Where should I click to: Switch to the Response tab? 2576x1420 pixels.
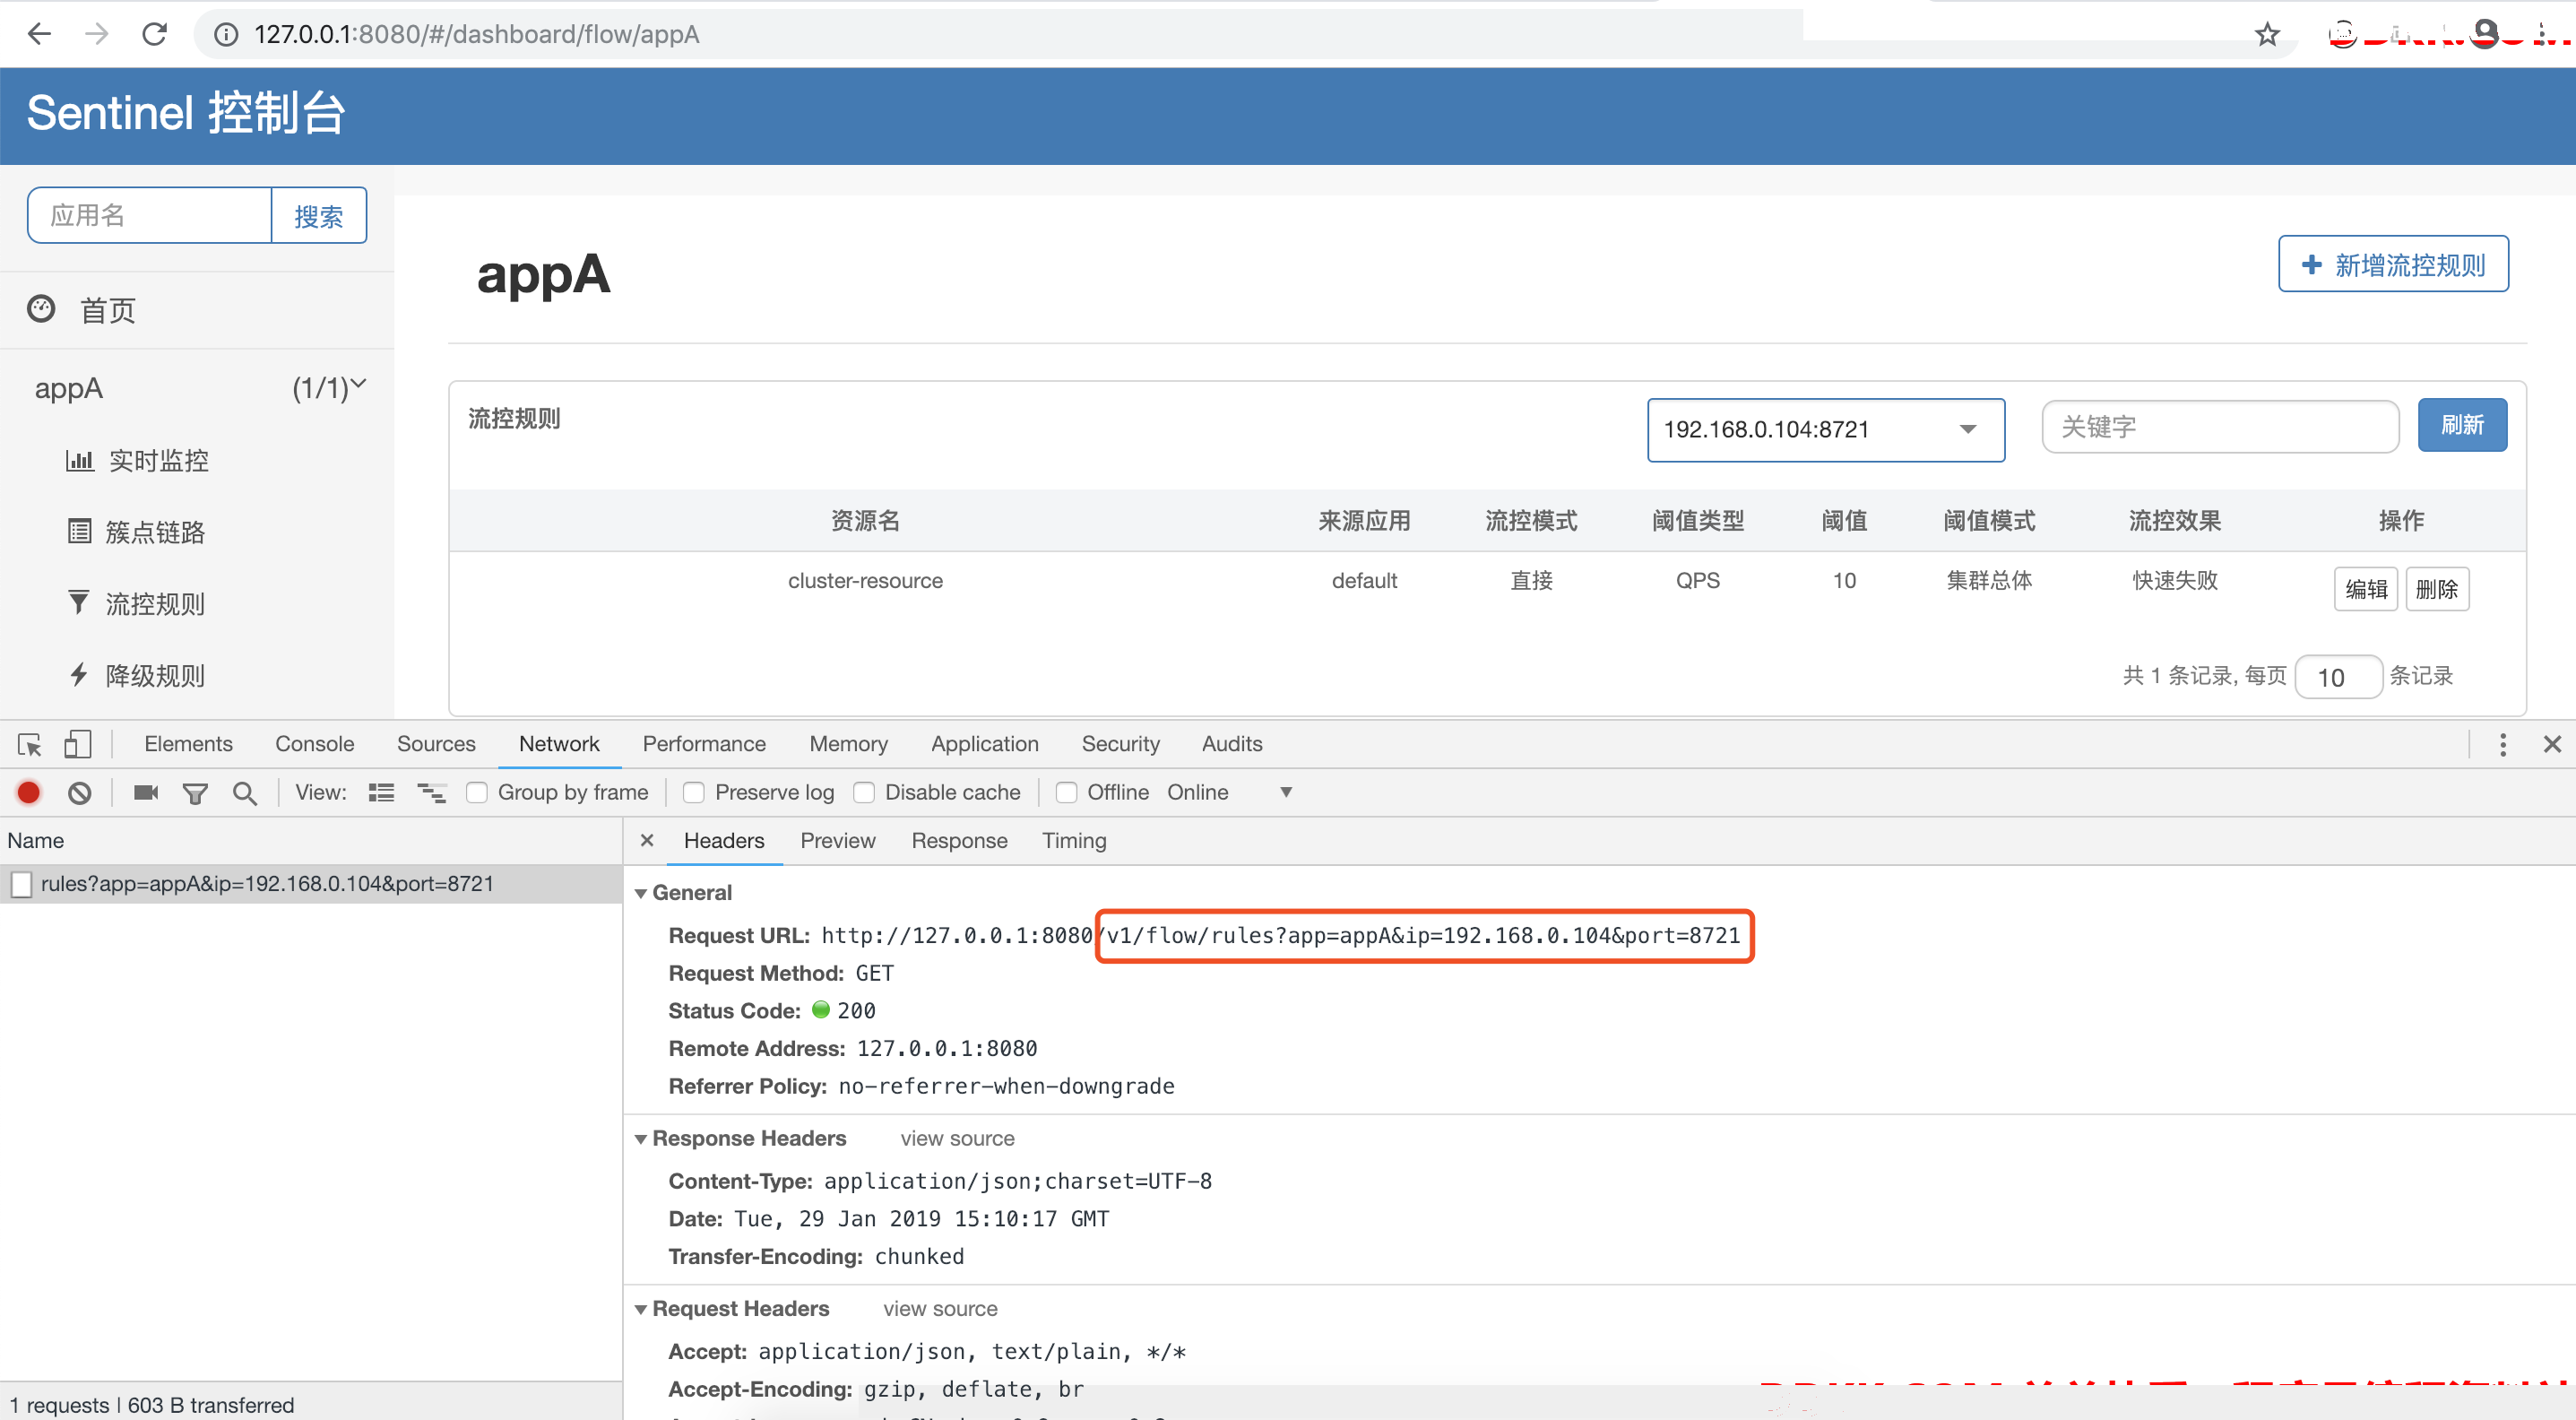(959, 841)
